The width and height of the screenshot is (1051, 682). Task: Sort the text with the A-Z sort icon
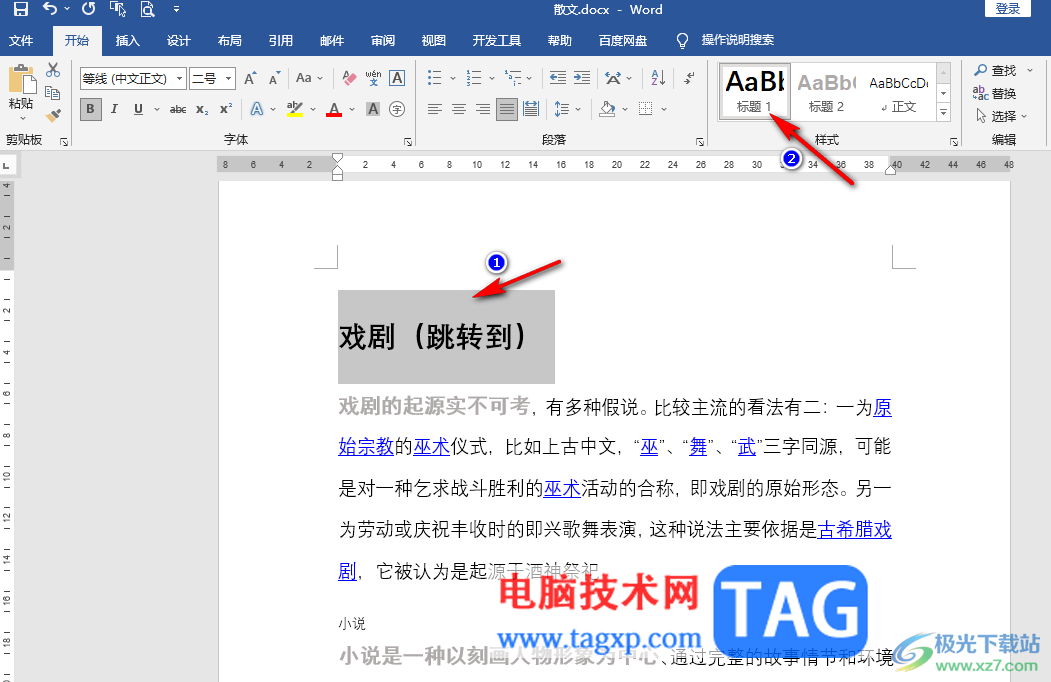point(658,78)
